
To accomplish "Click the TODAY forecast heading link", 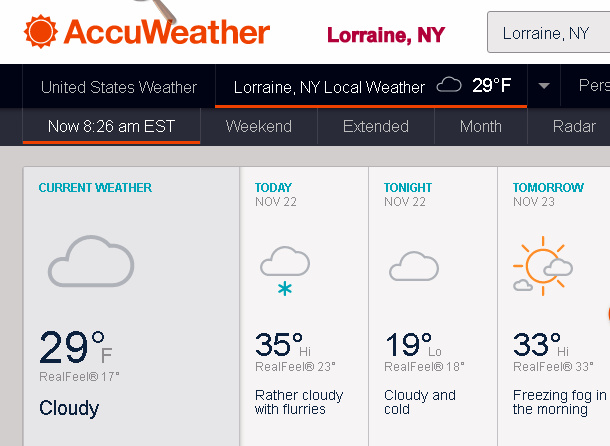I will tap(273, 187).
